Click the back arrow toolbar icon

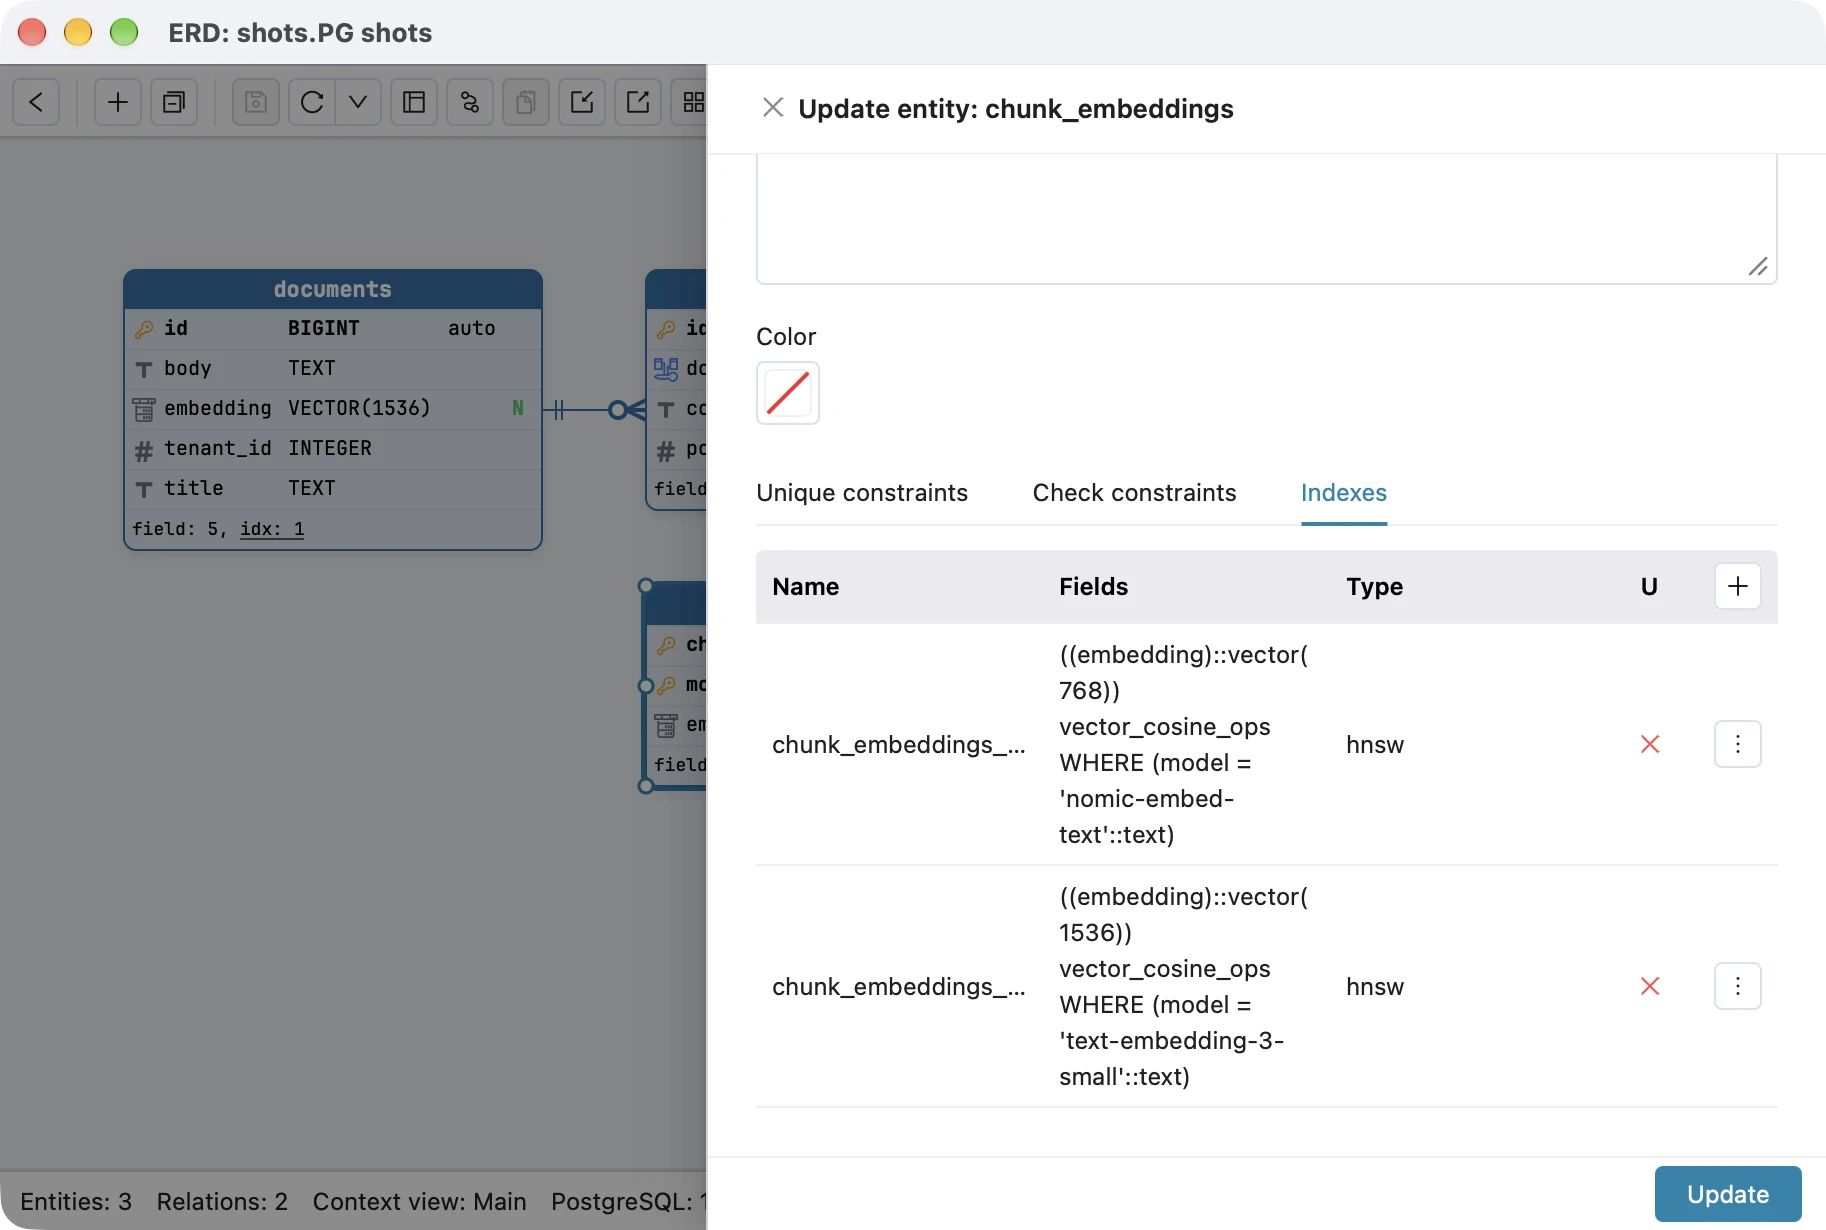pyautogui.click(x=36, y=102)
